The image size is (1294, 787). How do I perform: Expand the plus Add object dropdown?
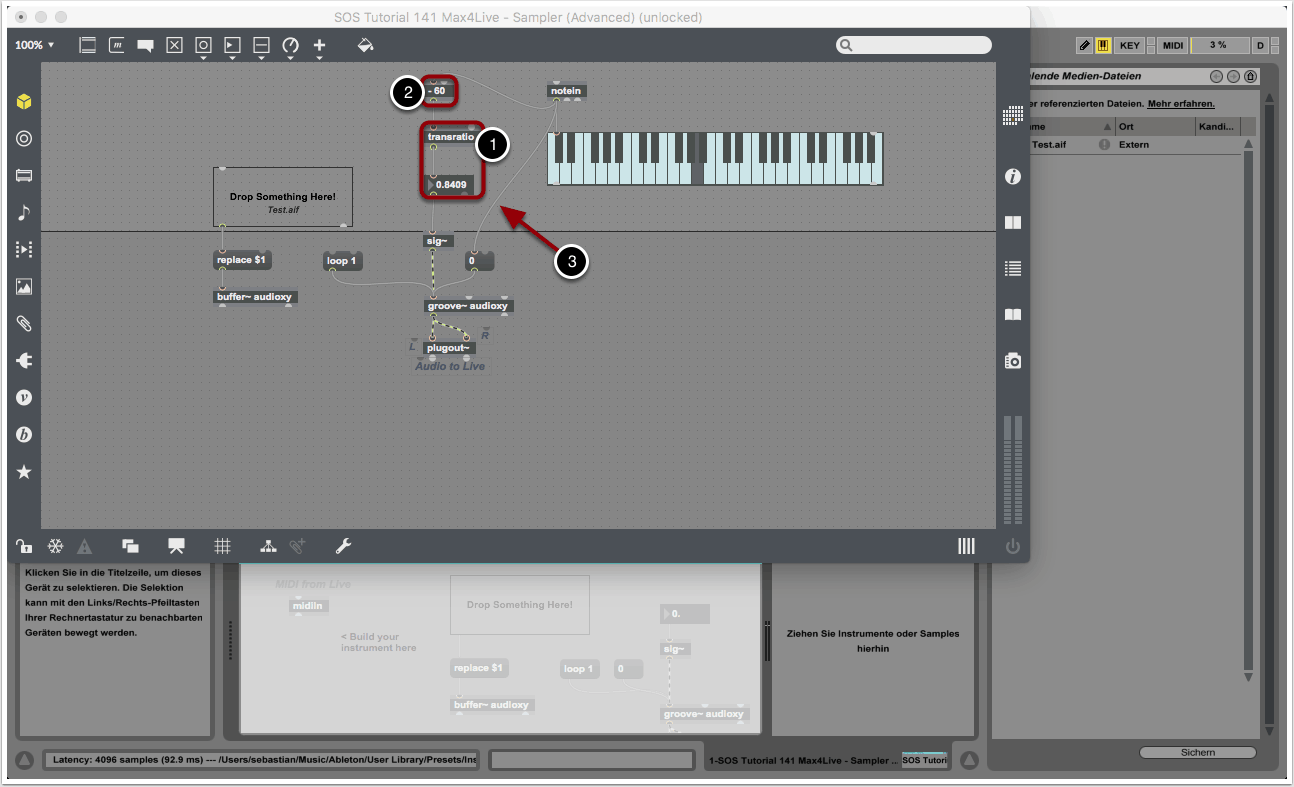click(x=319, y=46)
